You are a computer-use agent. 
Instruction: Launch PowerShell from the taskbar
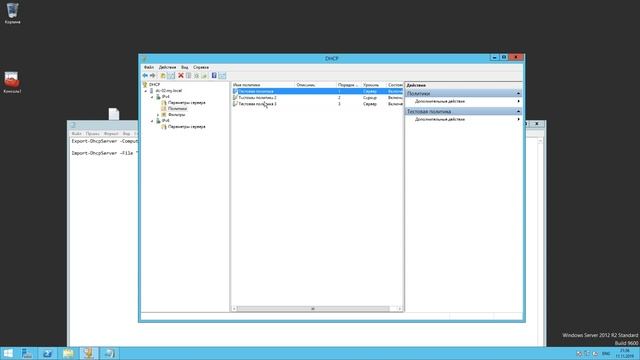coord(47,353)
